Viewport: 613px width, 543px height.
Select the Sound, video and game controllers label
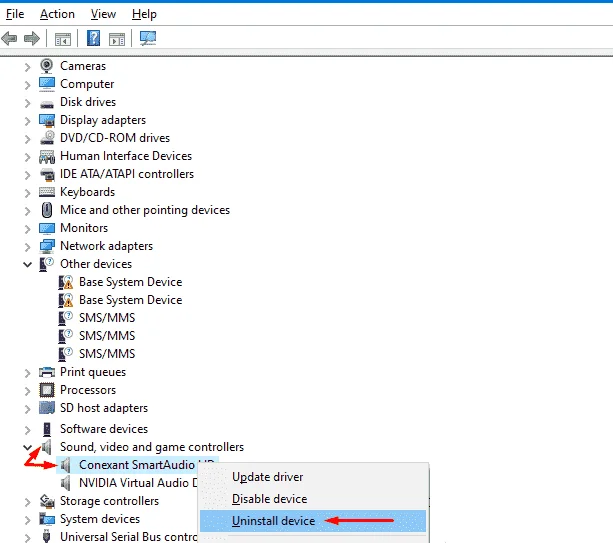click(152, 447)
